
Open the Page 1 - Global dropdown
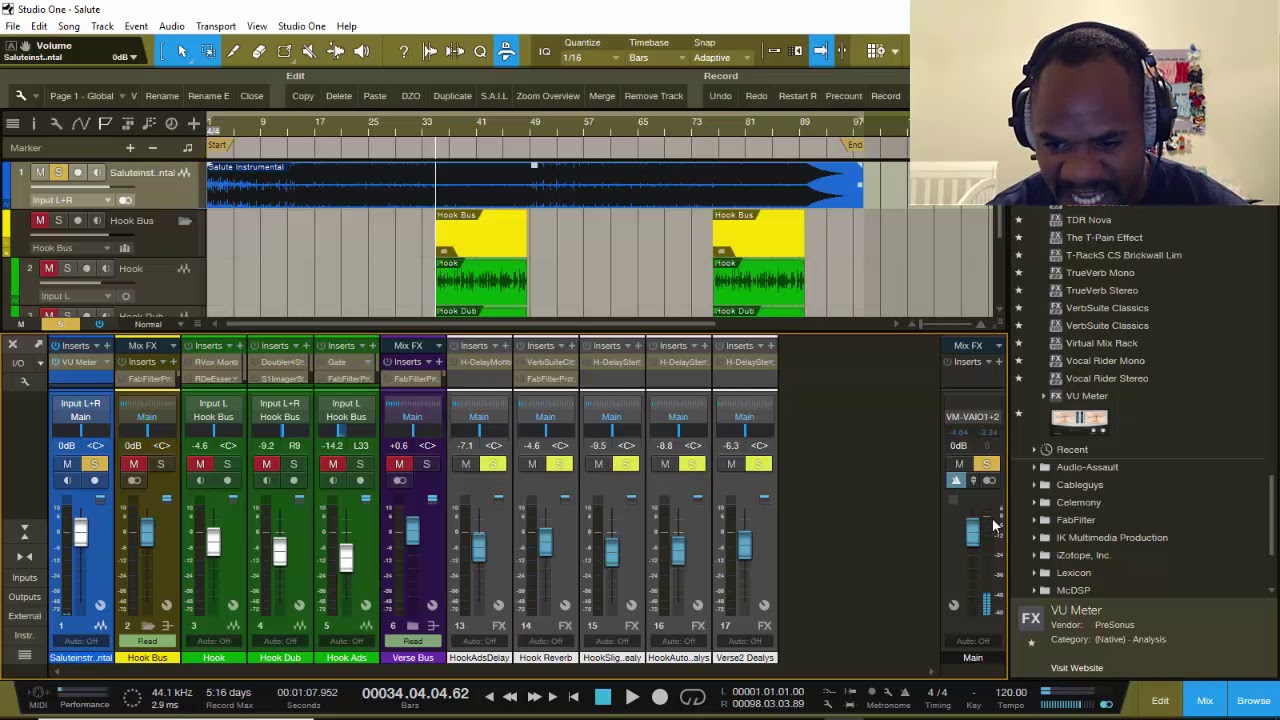[90, 96]
